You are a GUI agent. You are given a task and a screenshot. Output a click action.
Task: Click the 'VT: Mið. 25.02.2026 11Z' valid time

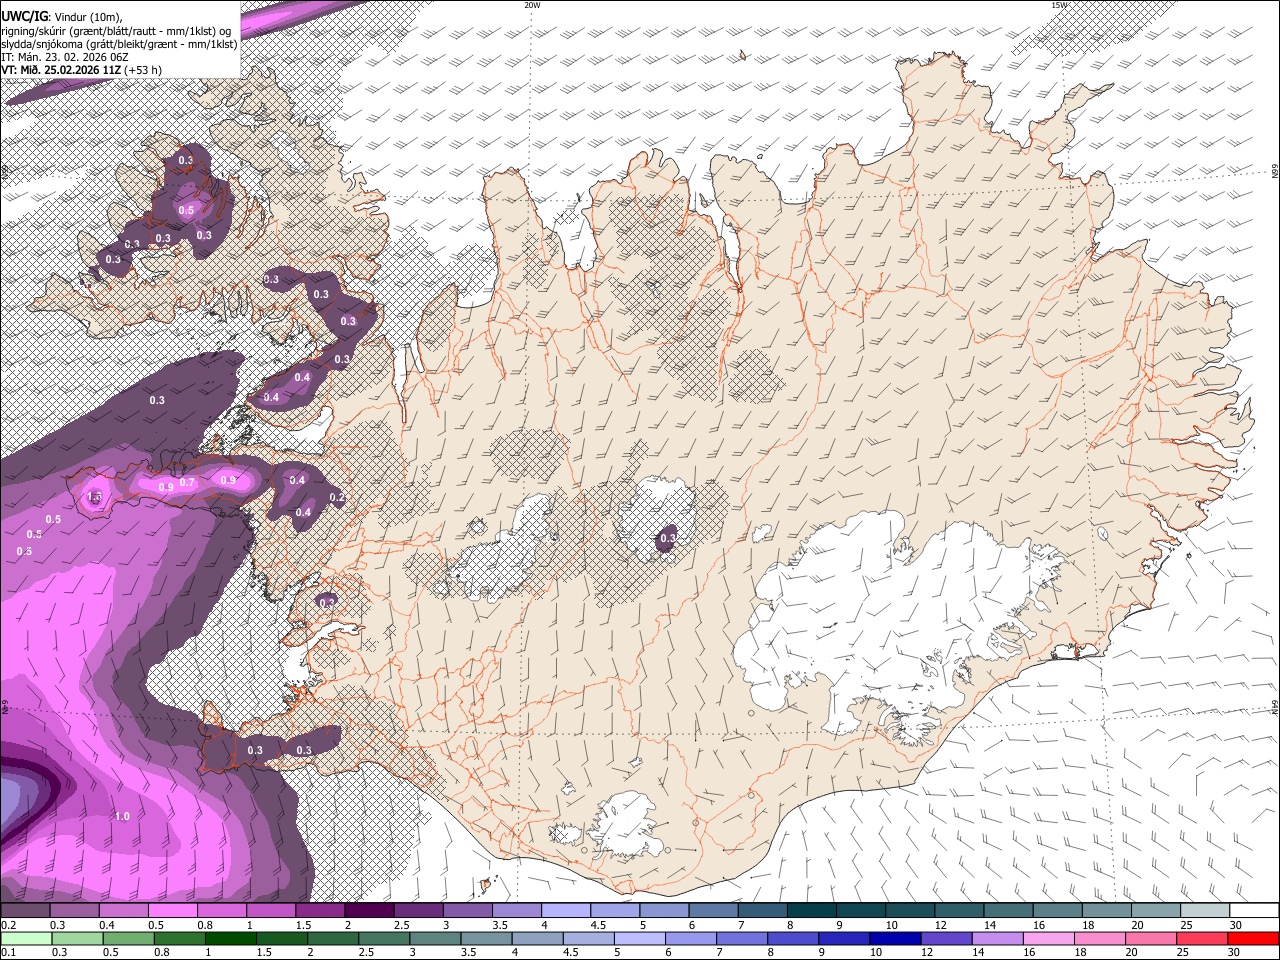pyautogui.click(x=61, y=70)
